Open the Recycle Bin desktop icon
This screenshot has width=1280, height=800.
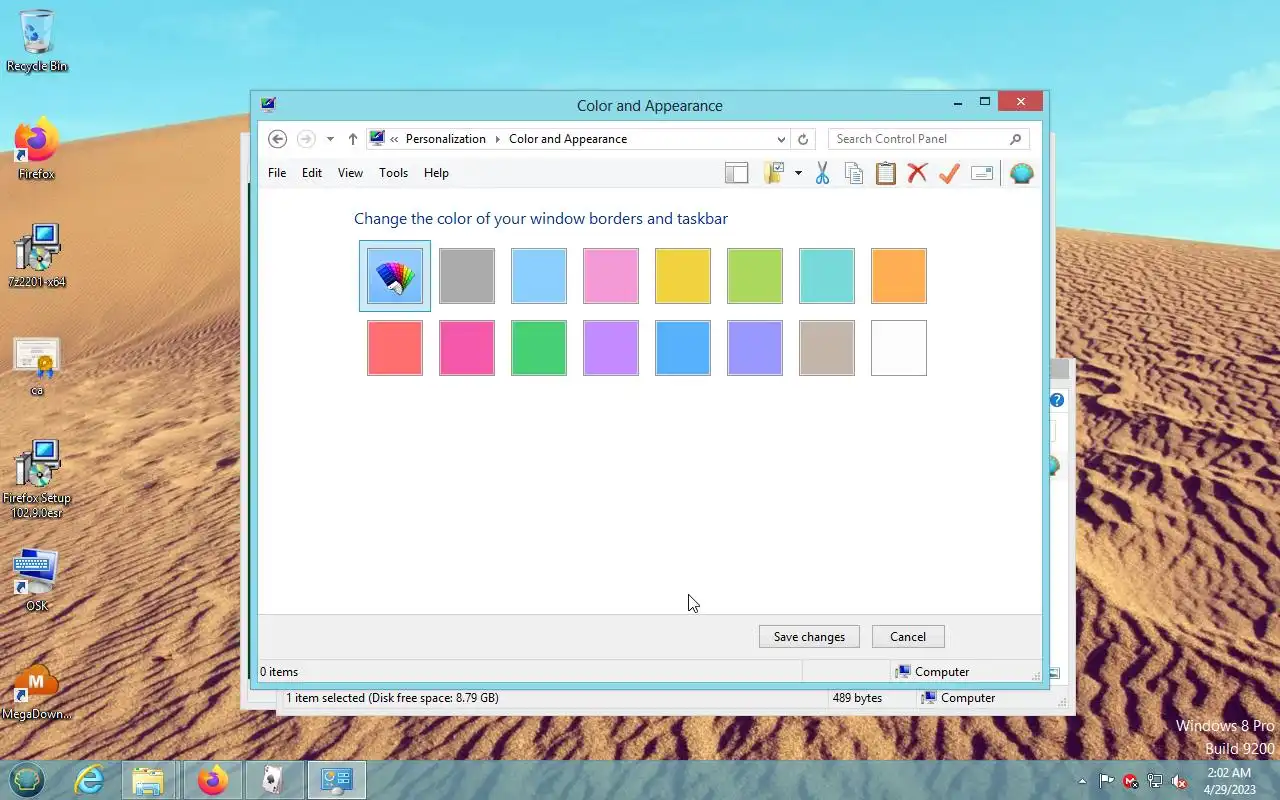coord(37,40)
